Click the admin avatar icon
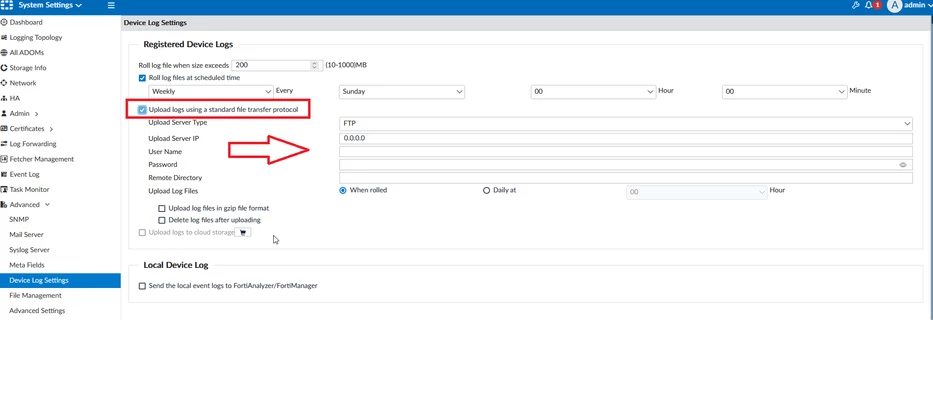This screenshot has width=933, height=395. (894, 5)
